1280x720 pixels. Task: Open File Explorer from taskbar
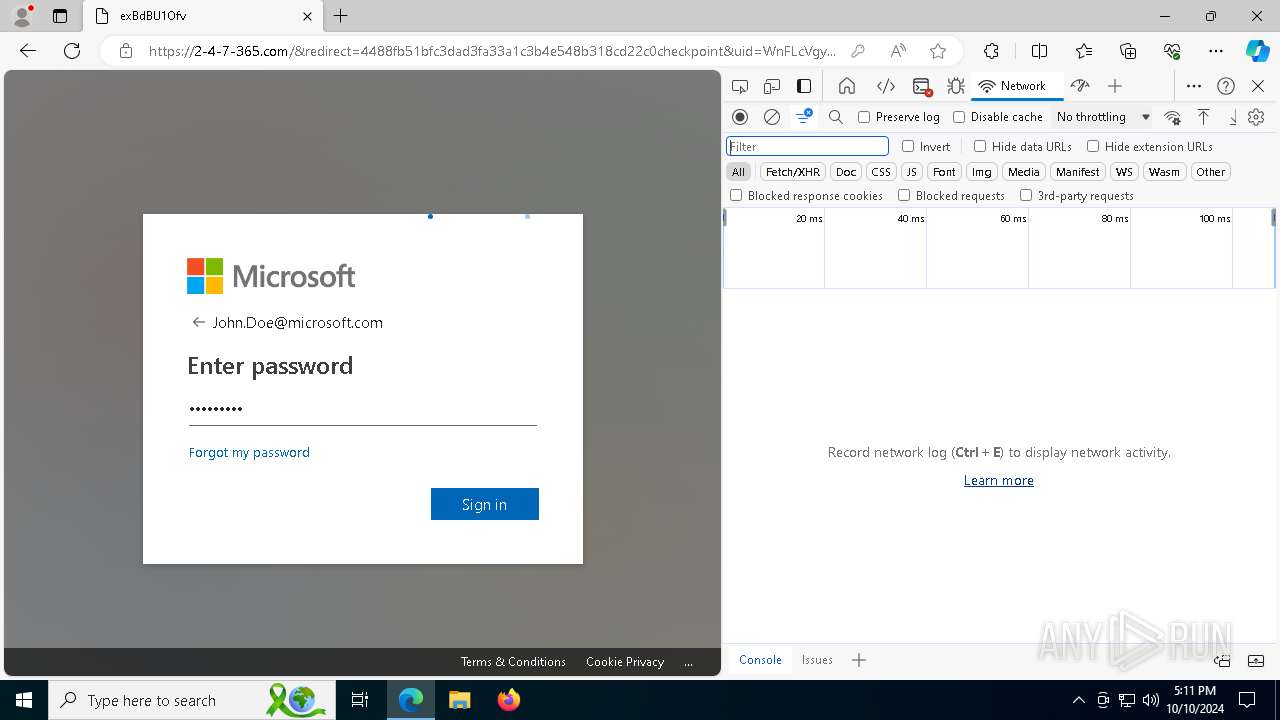tap(459, 700)
